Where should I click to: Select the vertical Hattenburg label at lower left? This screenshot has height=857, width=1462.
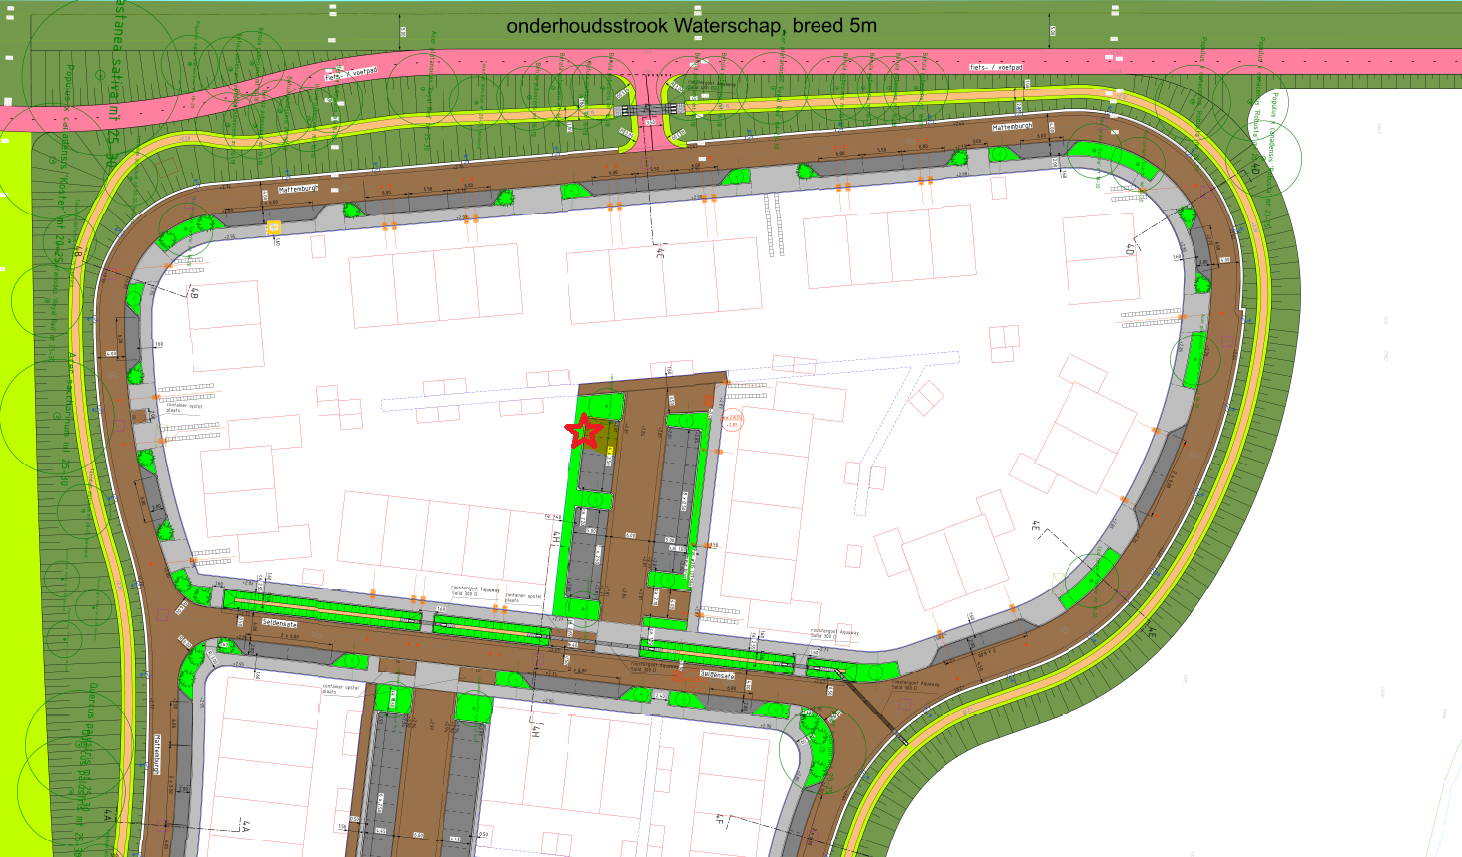pos(157,755)
